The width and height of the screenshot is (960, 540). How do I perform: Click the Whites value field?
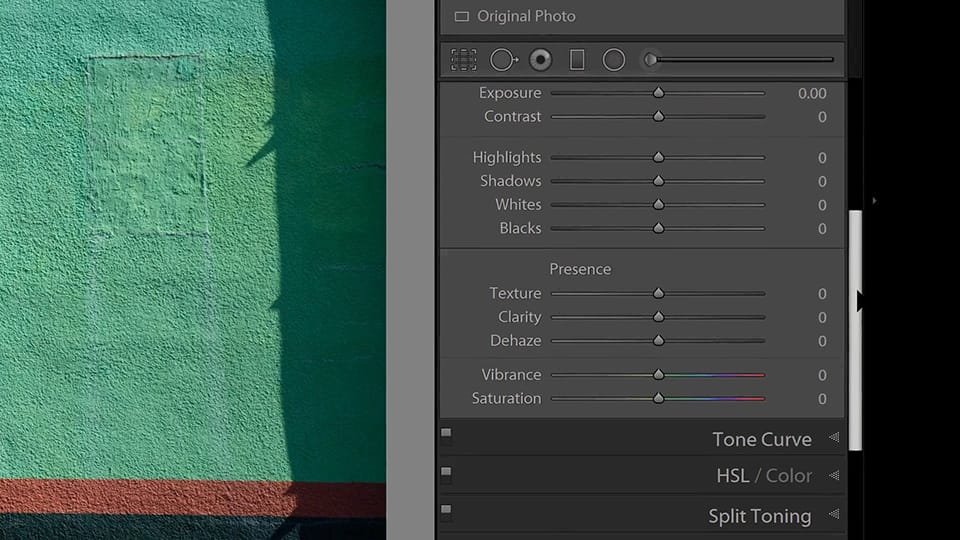pyautogui.click(x=822, y=205)
